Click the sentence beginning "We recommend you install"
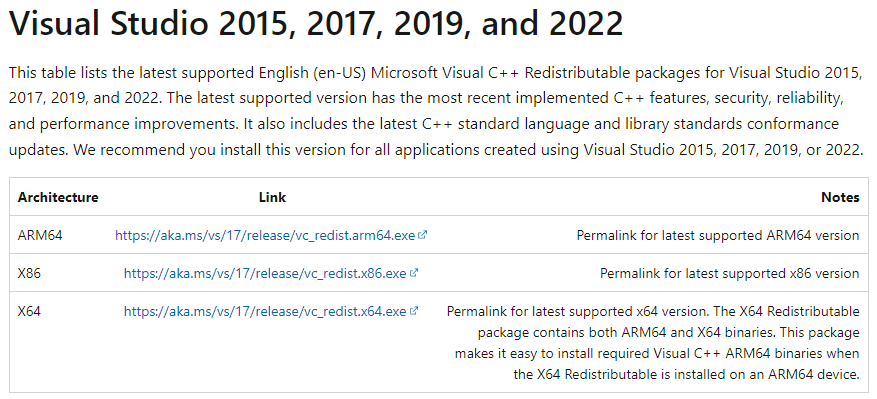Image resolution: width=877 pixels, height=399 pixels. 469,150
